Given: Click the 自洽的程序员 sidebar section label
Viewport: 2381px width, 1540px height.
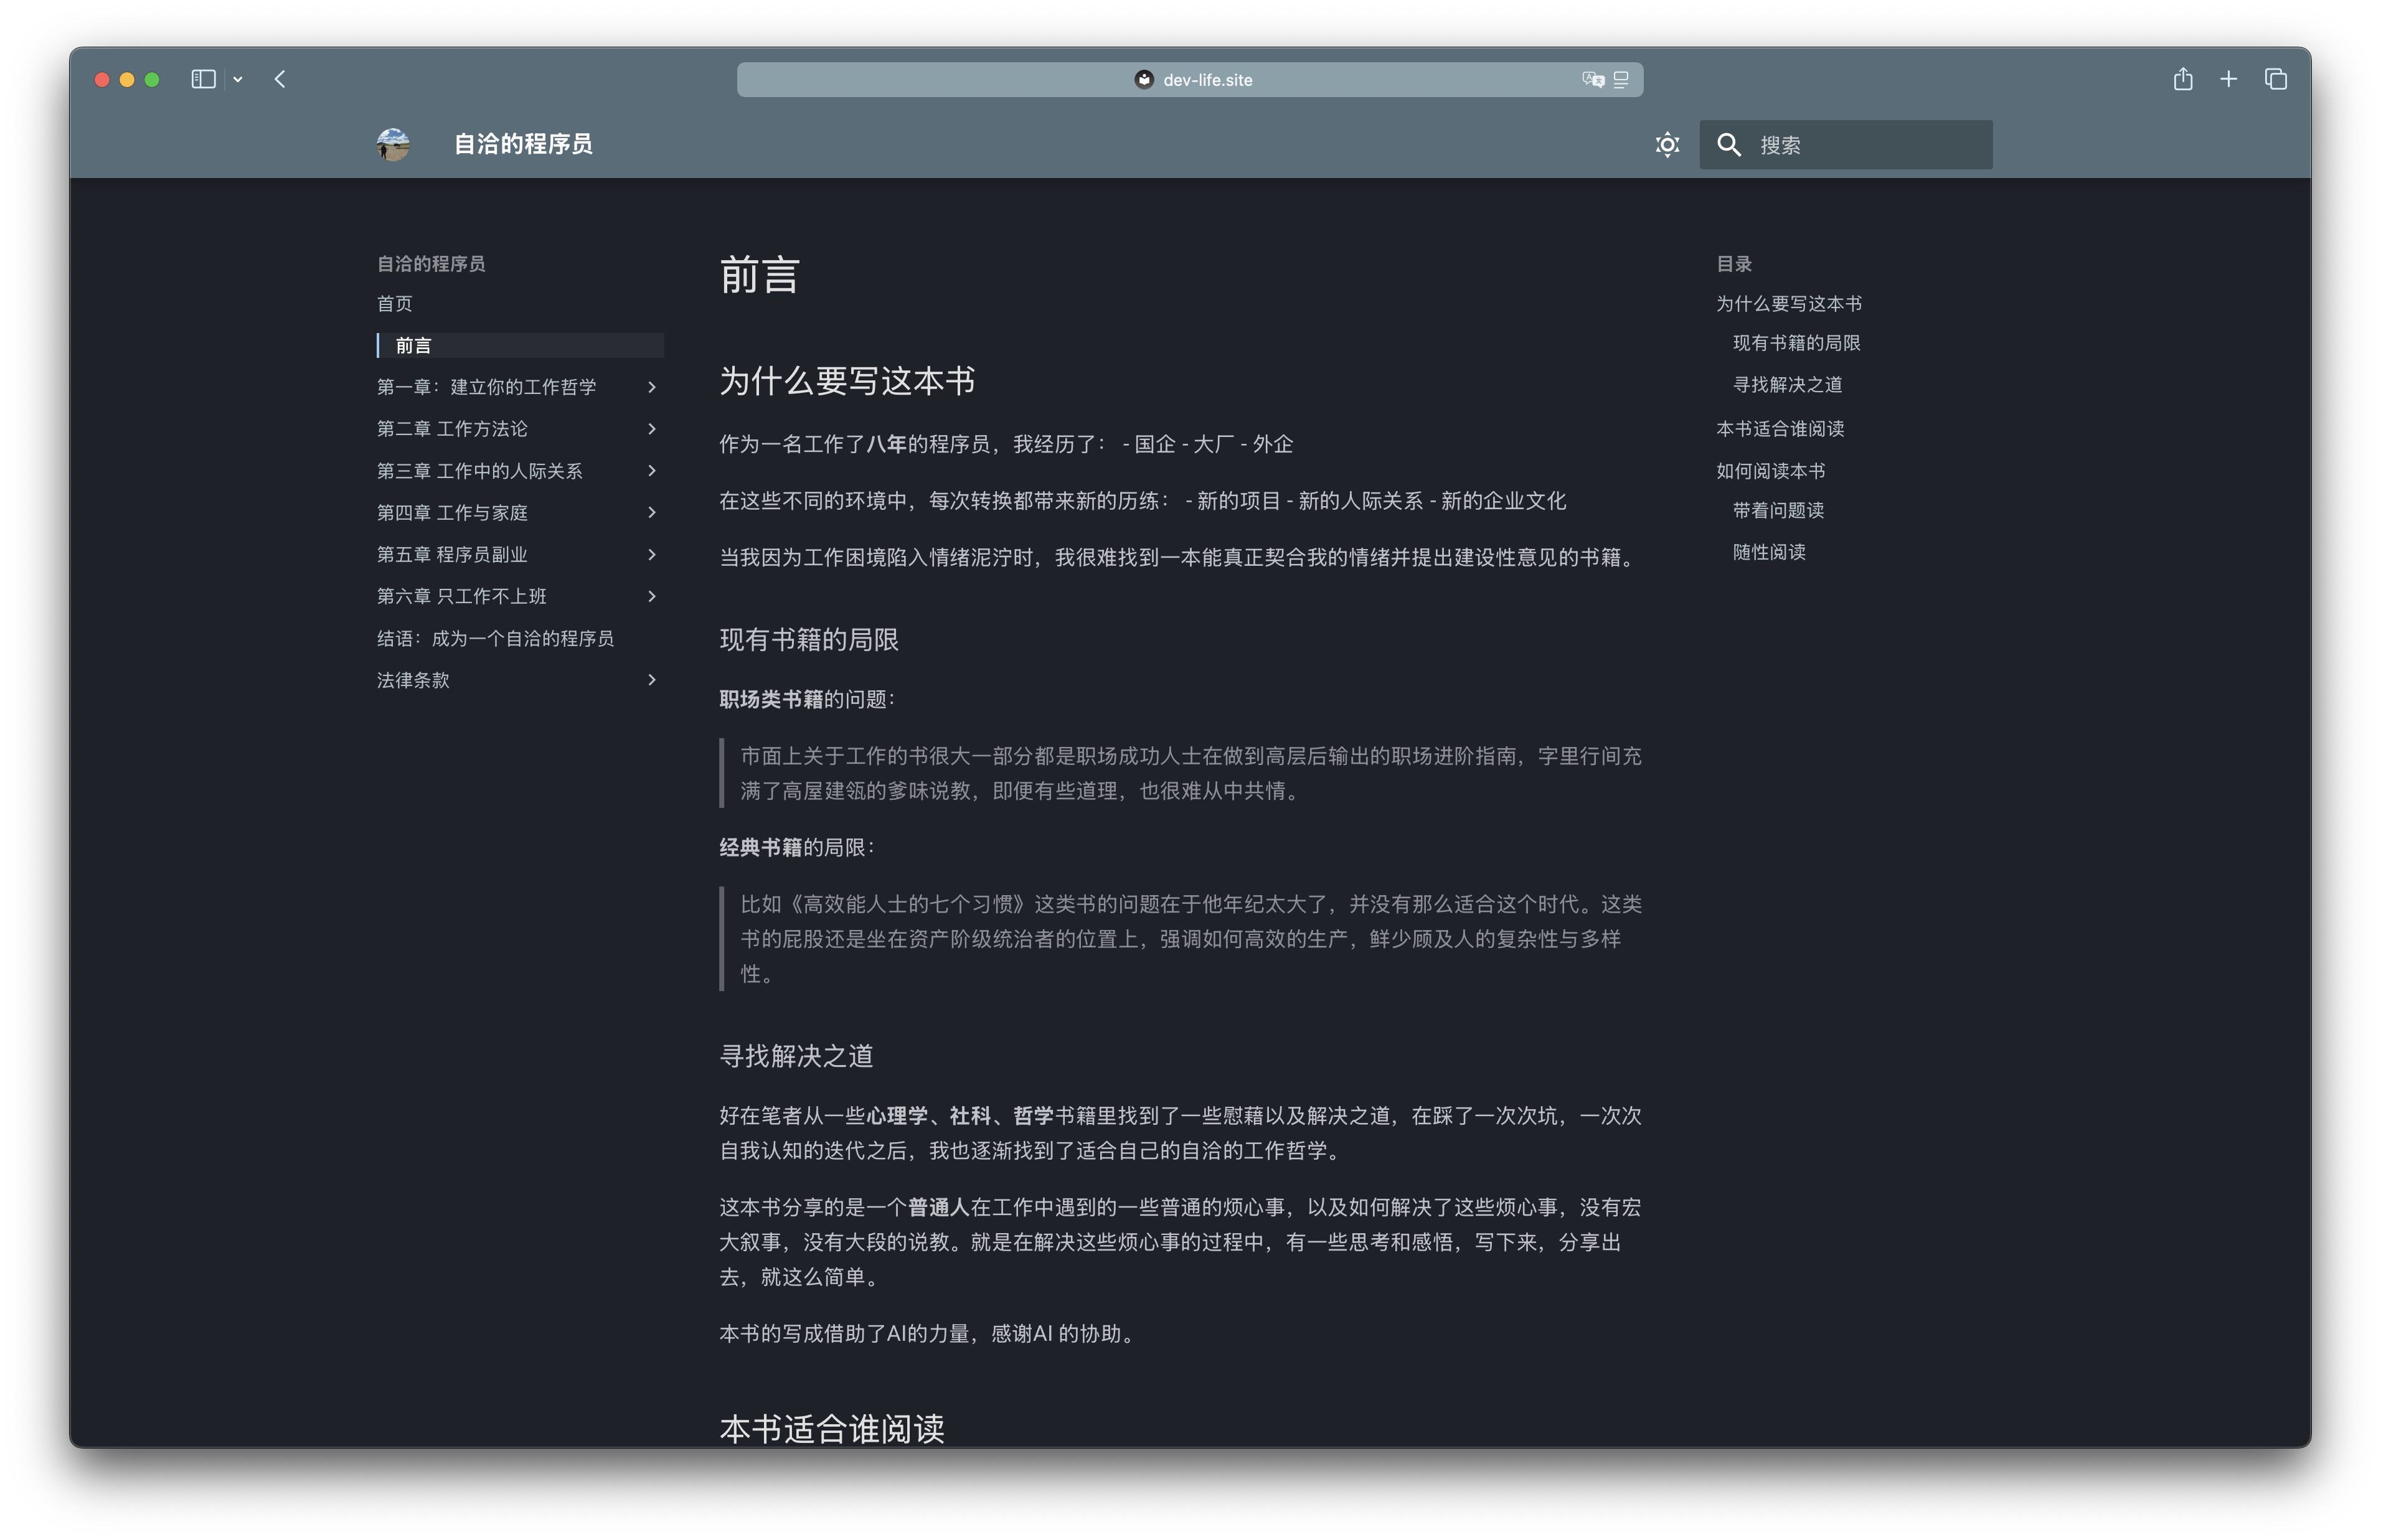Looking at the screenshot, I should click(431, 264).
